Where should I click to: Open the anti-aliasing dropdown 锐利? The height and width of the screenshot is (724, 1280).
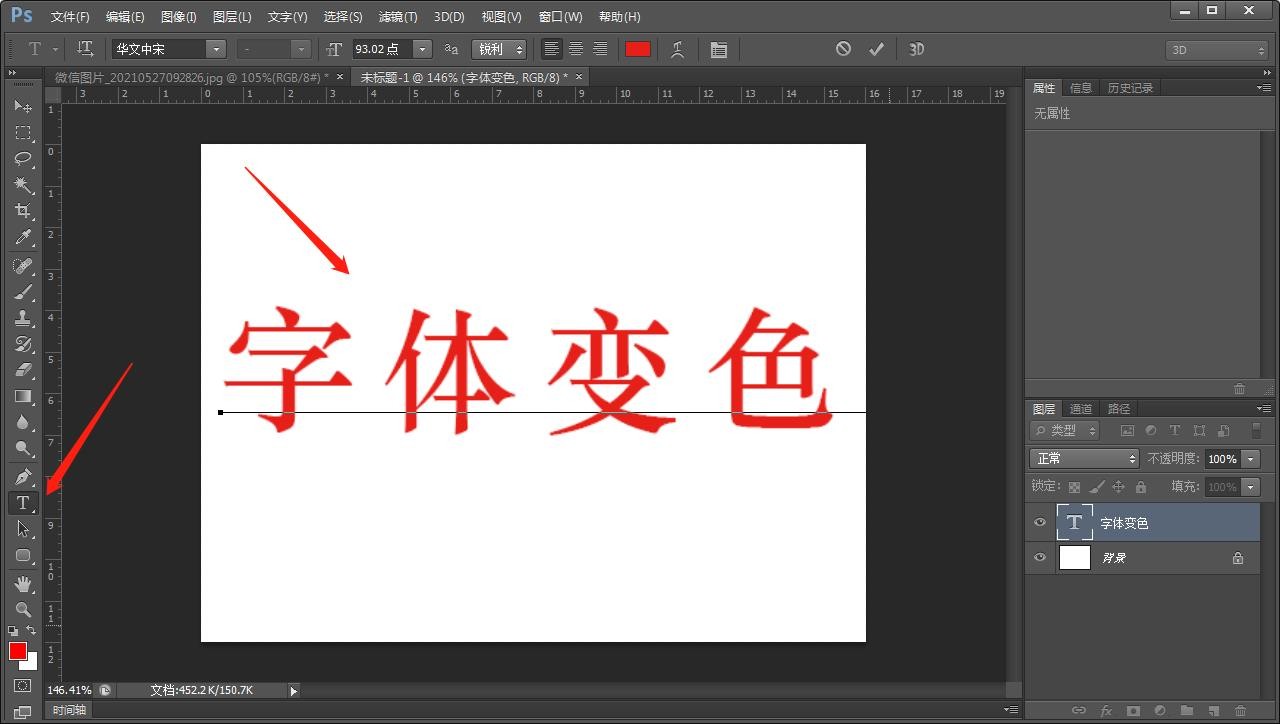[x=499, y=49]
